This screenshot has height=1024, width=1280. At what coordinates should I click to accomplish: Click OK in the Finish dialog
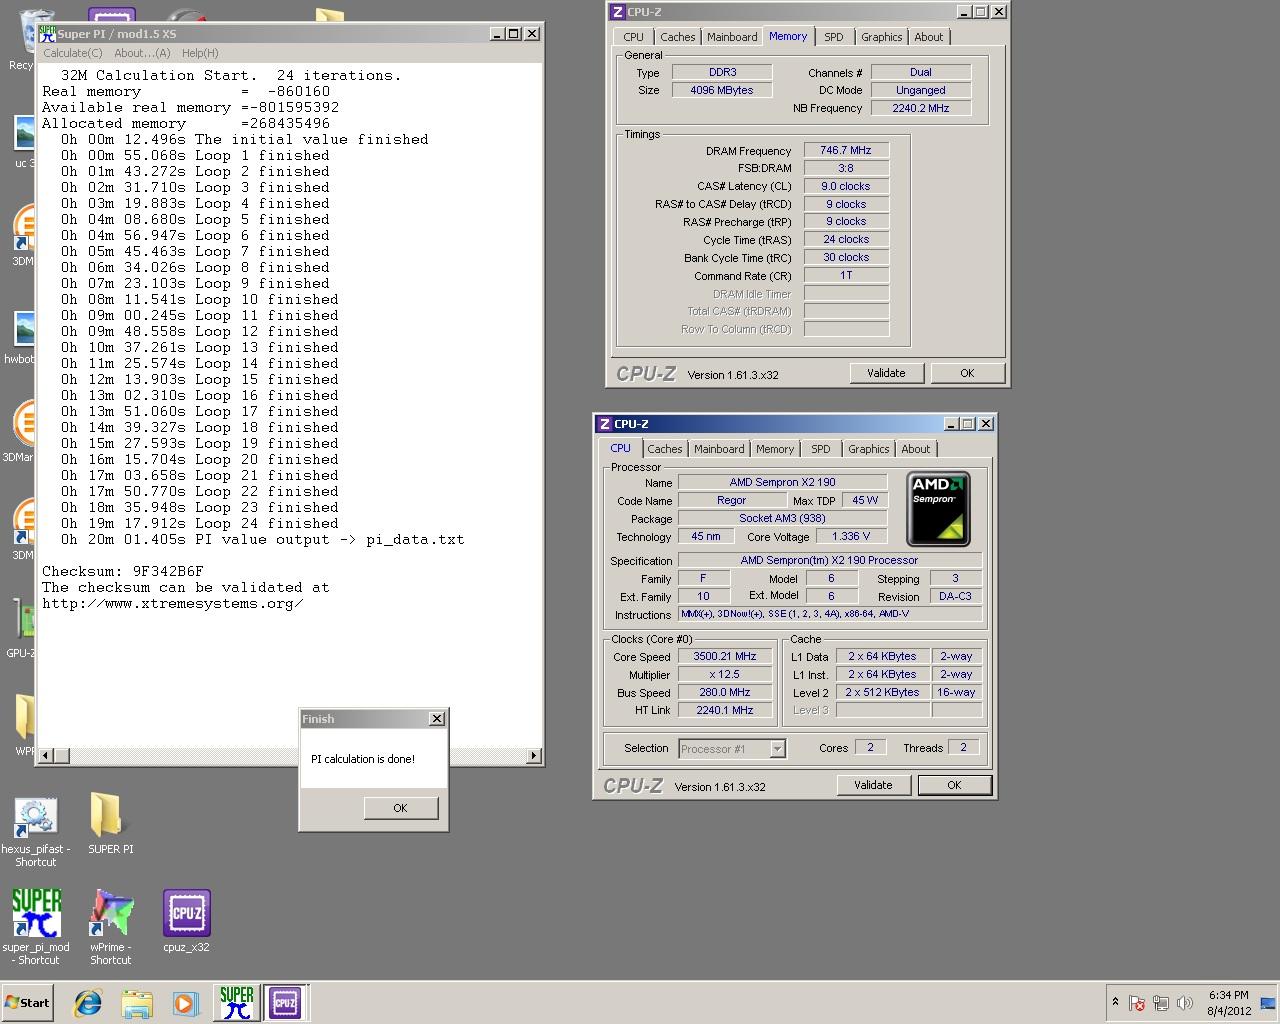coord(400,808)
